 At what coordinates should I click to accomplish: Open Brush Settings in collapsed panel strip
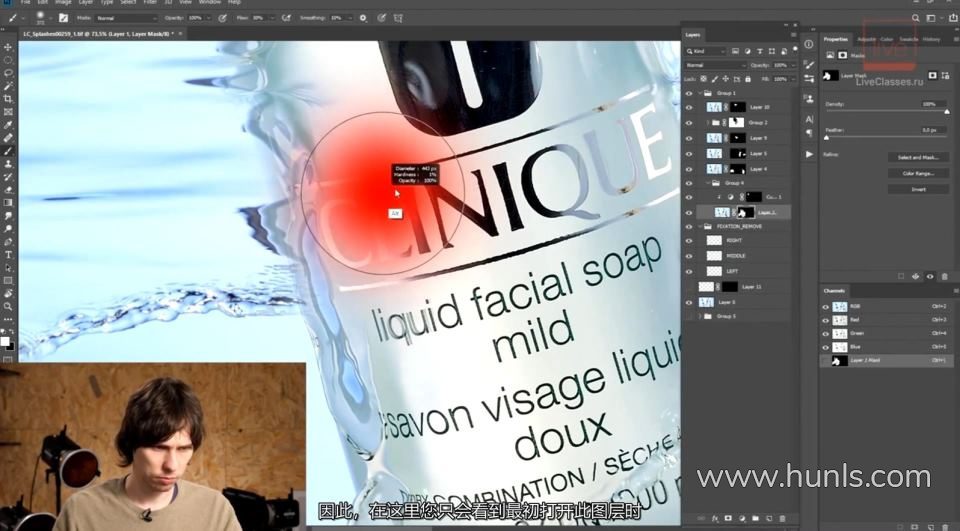(809, 64)
